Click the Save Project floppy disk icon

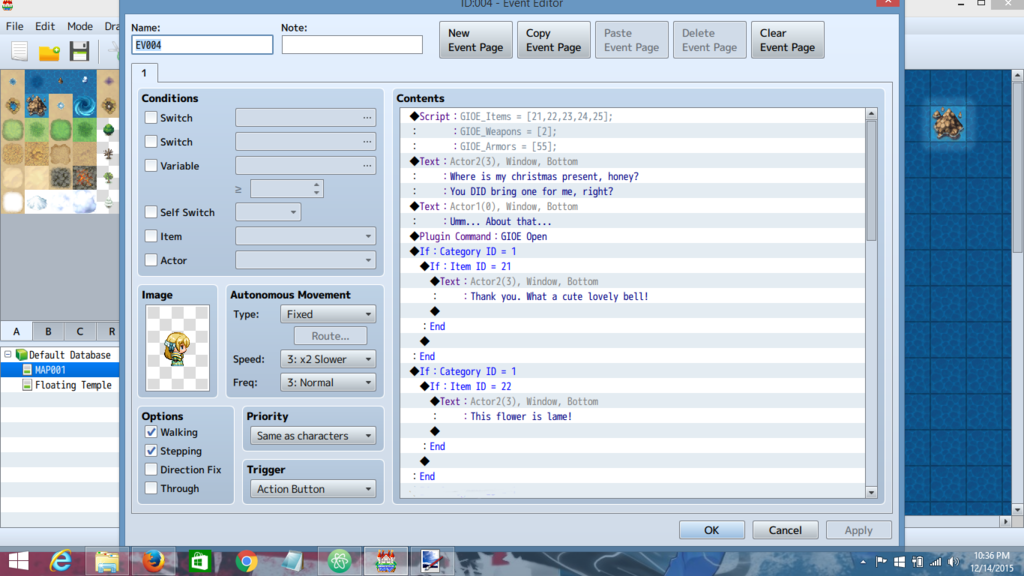(x=80, y=52)
